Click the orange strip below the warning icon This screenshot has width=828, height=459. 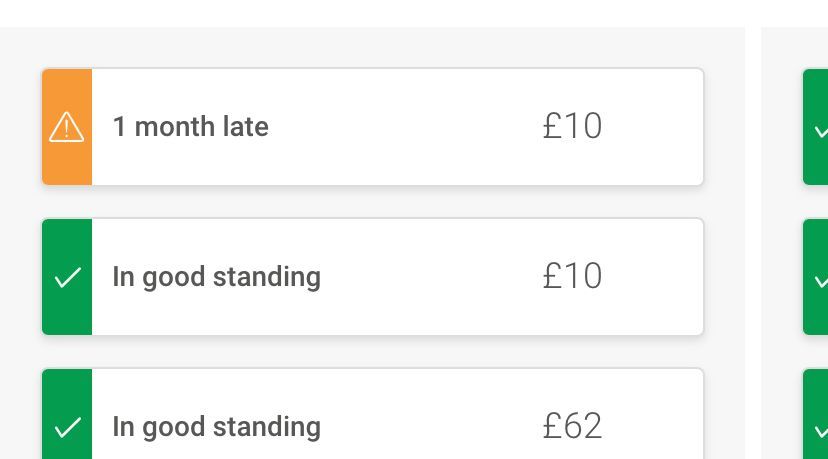(67, 164)
